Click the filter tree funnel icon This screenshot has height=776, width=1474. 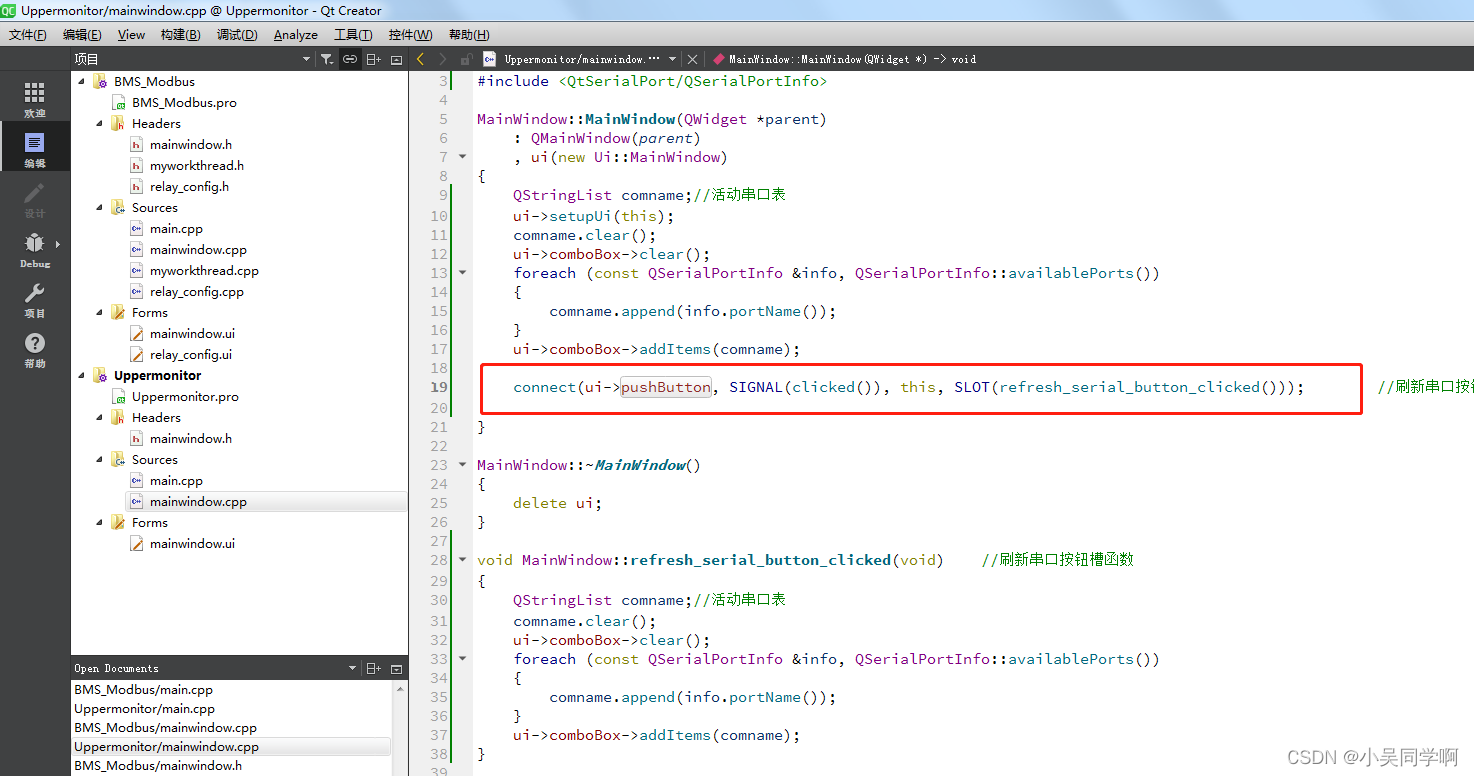click(x=327, y=59)
